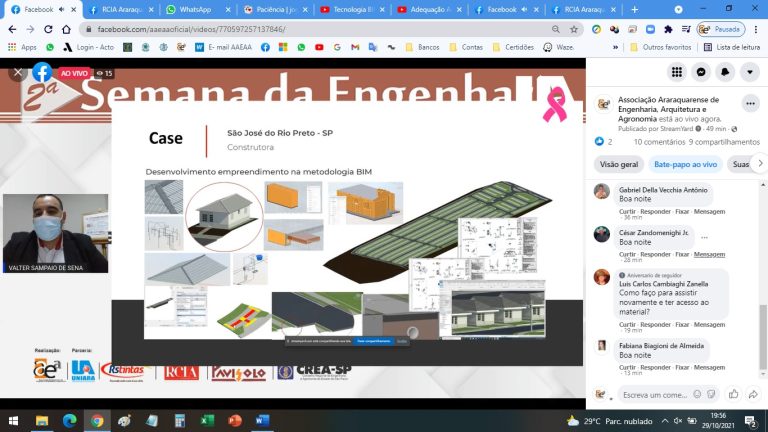Expand the account dropdown arrow

pos(749,72)
